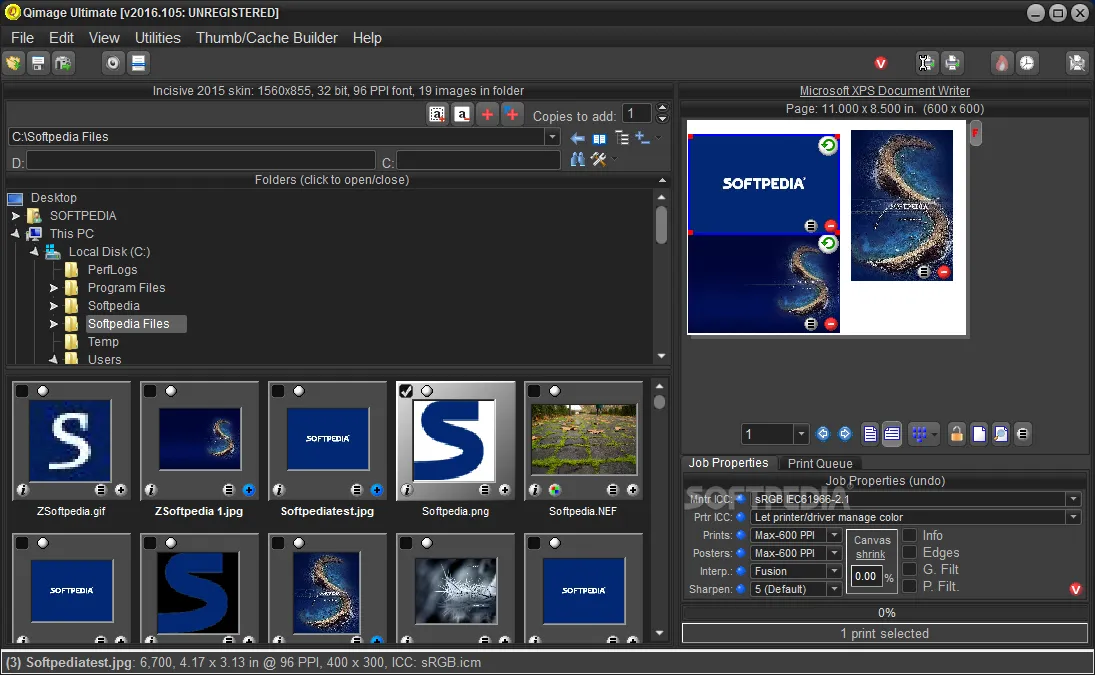The image size is (1095, 675).
Task: Tick the Info checkbox
Action: 910,535
